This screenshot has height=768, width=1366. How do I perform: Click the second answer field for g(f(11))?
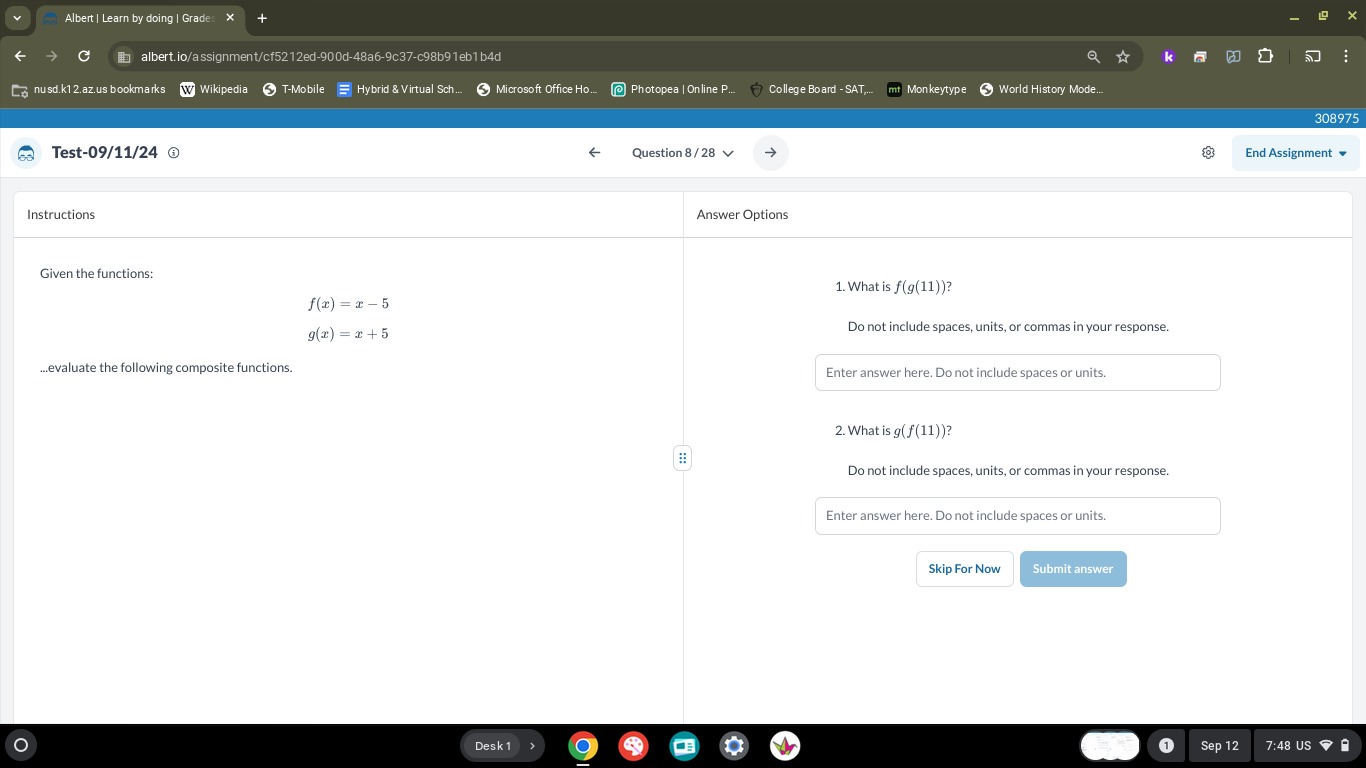point(1017,516)
